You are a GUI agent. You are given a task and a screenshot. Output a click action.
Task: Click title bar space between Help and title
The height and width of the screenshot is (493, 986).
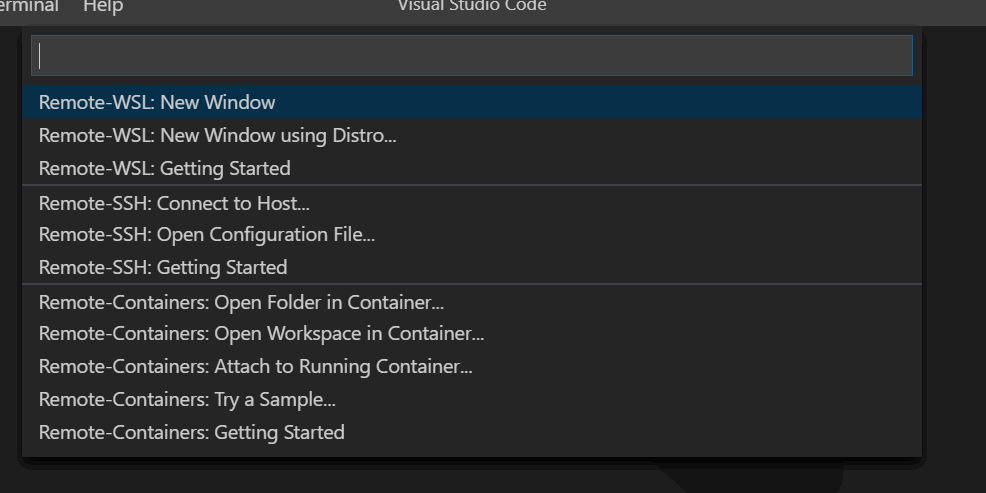(x=260, y=8)
